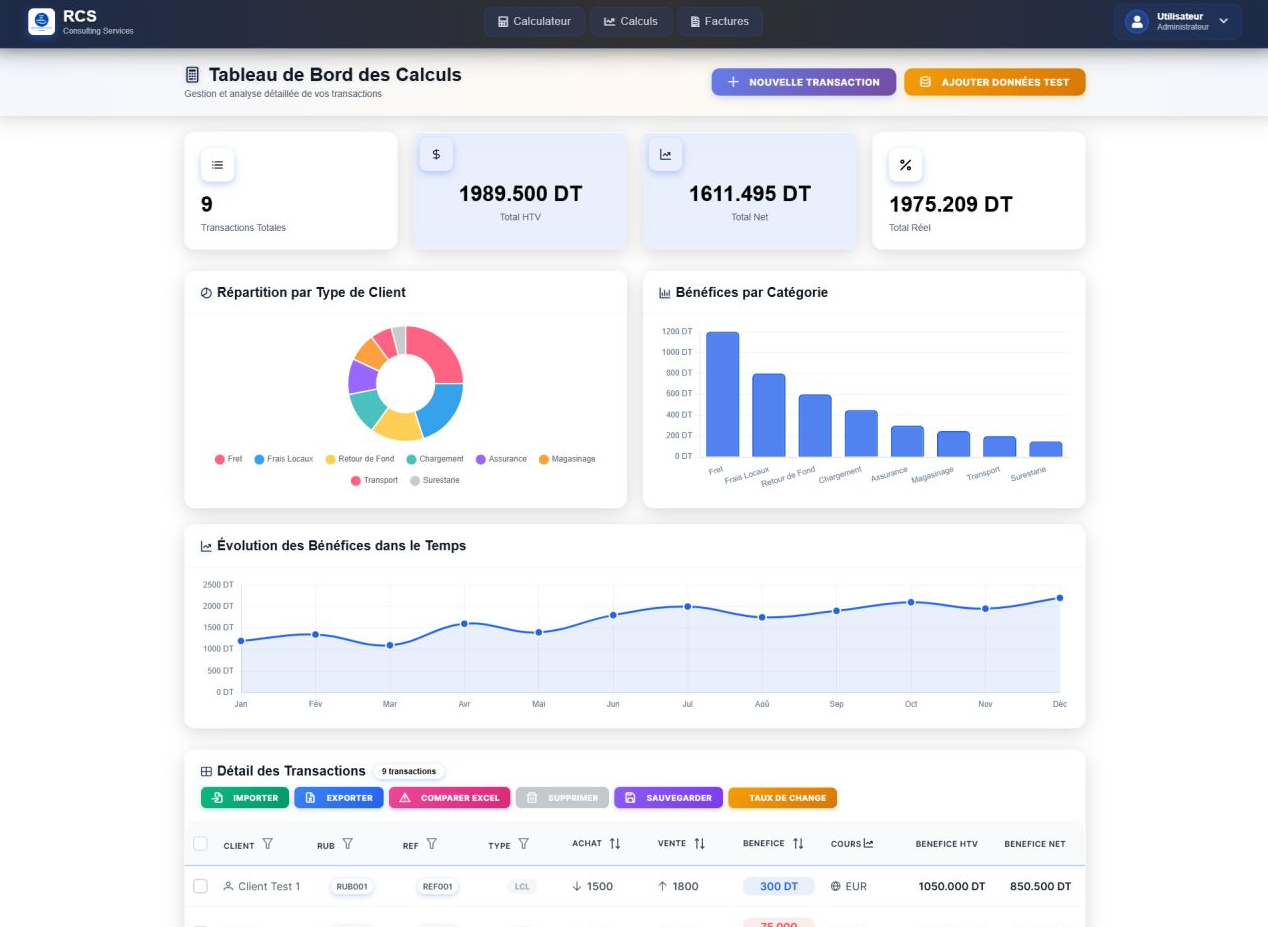Filter transactions by RUB column
This screenshot has height=927, width=1268.
[348, 844]
